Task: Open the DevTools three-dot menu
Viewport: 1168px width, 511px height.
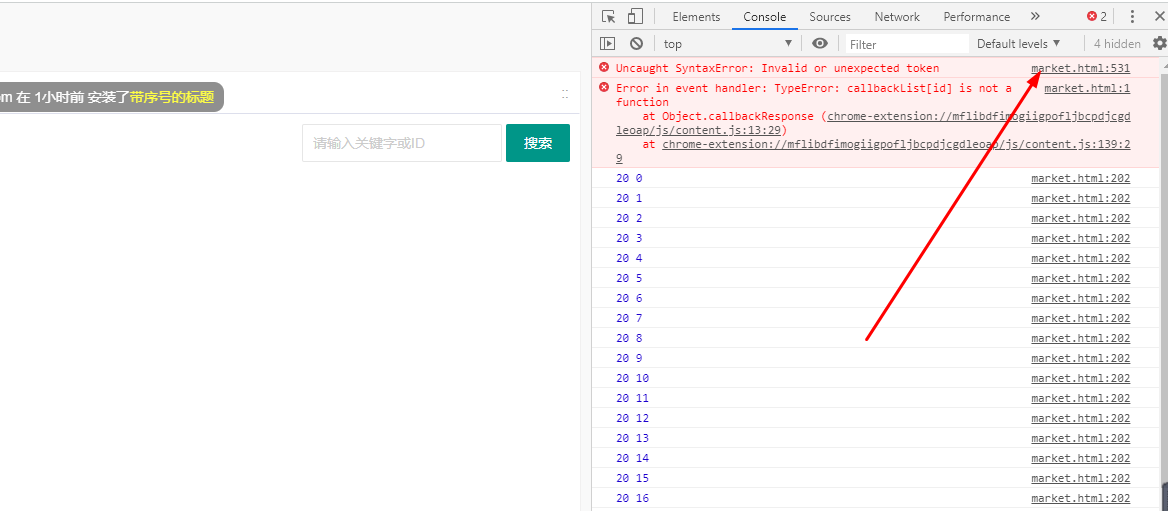Action: tap(1132, 17)
